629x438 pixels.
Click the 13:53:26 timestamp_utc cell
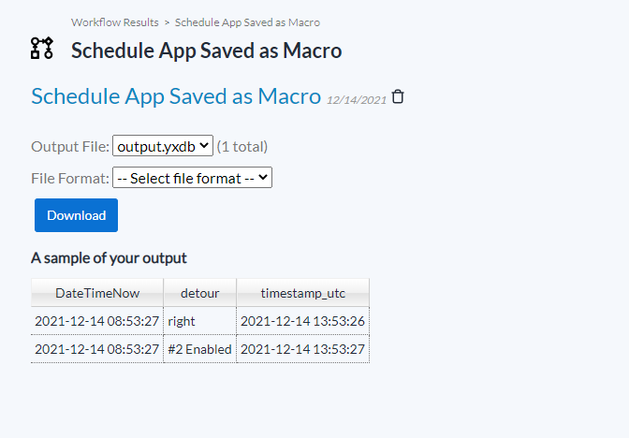click(302, 321)
